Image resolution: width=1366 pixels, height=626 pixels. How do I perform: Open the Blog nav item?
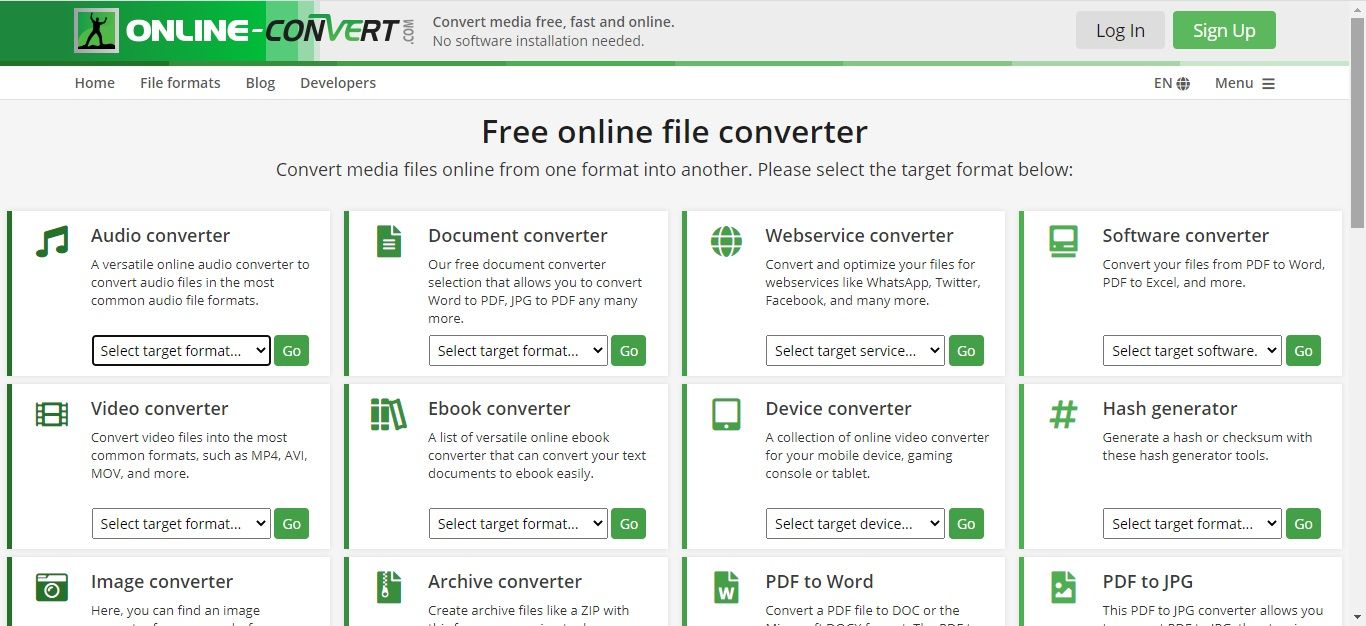click(260, 83)
